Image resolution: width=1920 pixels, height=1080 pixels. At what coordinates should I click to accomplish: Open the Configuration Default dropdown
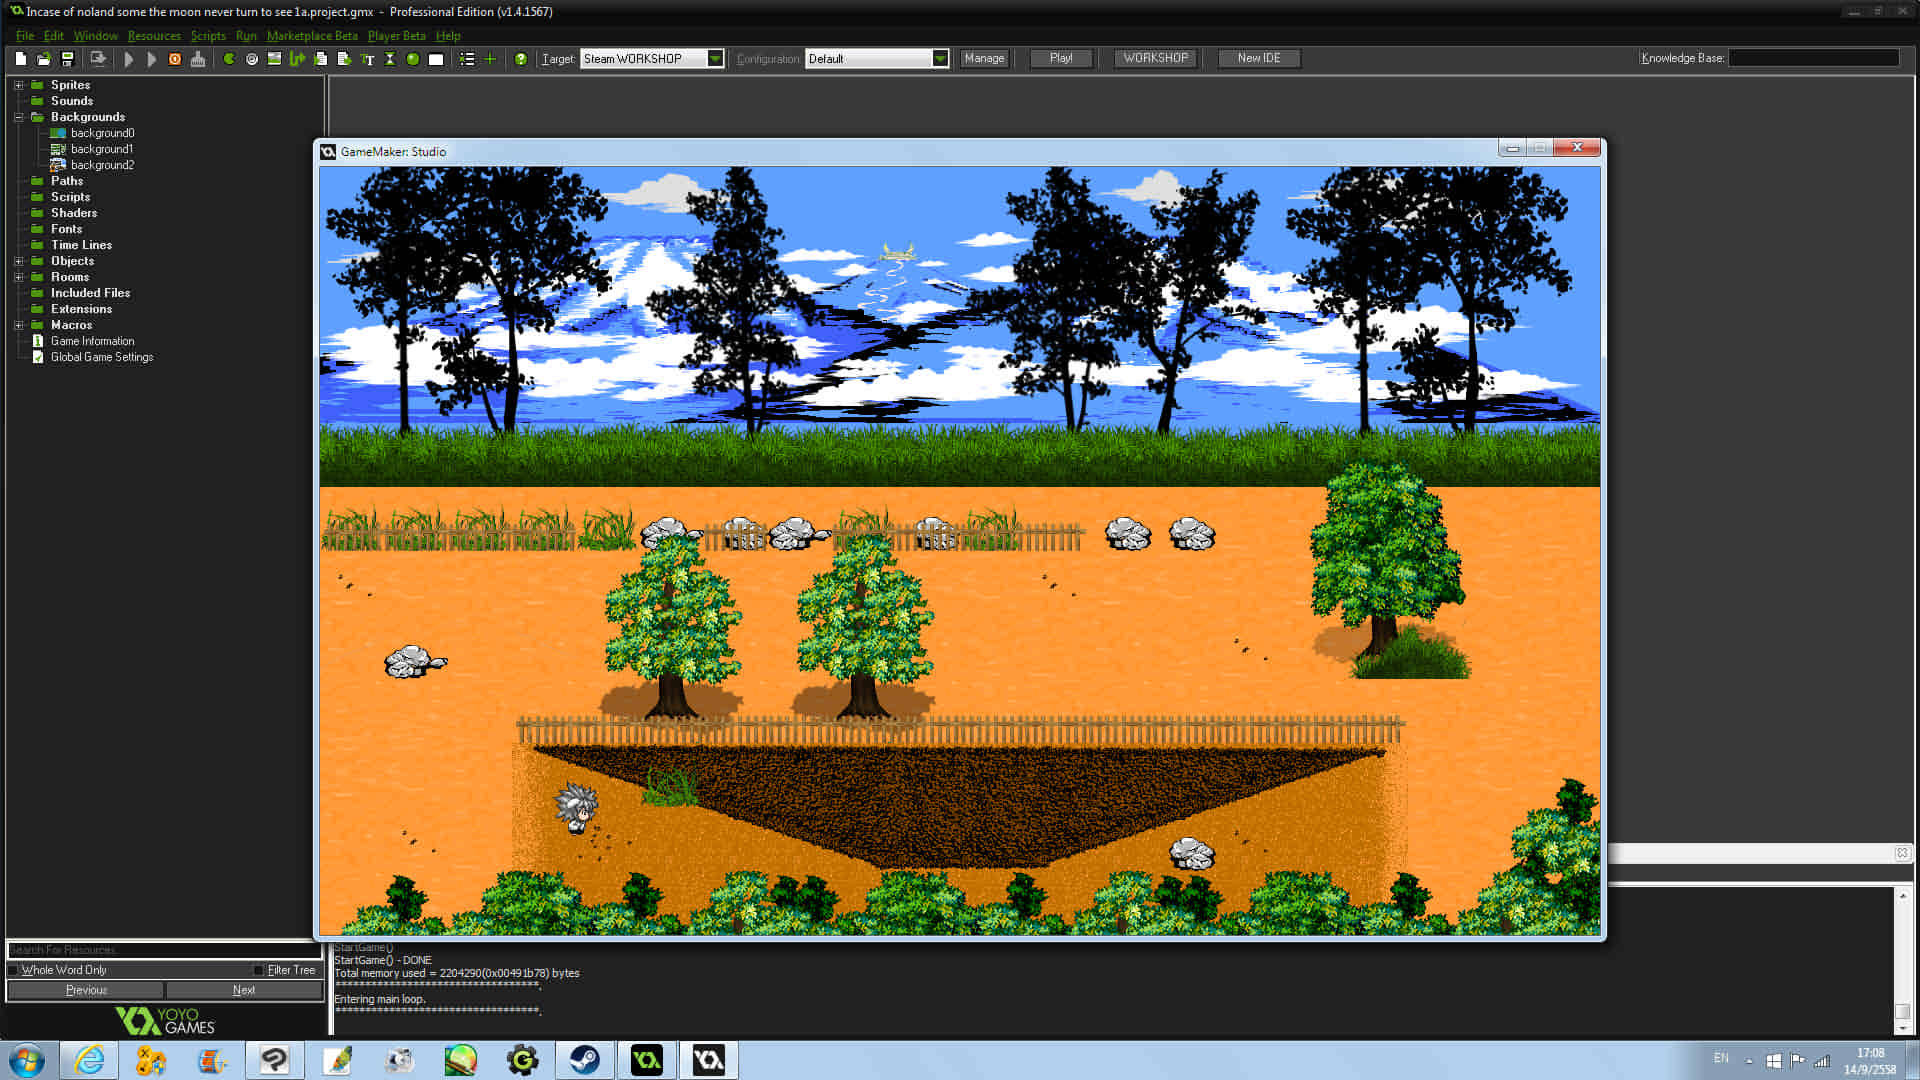tap(940, 59)
